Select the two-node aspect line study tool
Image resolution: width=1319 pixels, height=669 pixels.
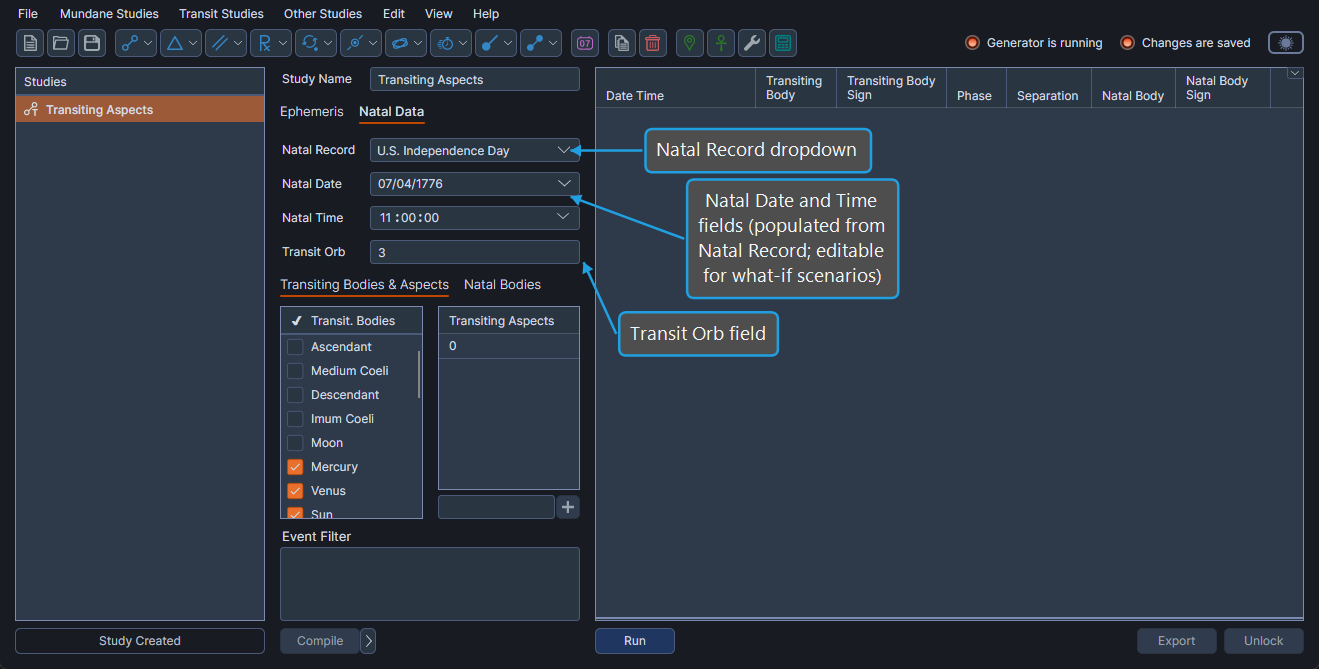(136, 43)
